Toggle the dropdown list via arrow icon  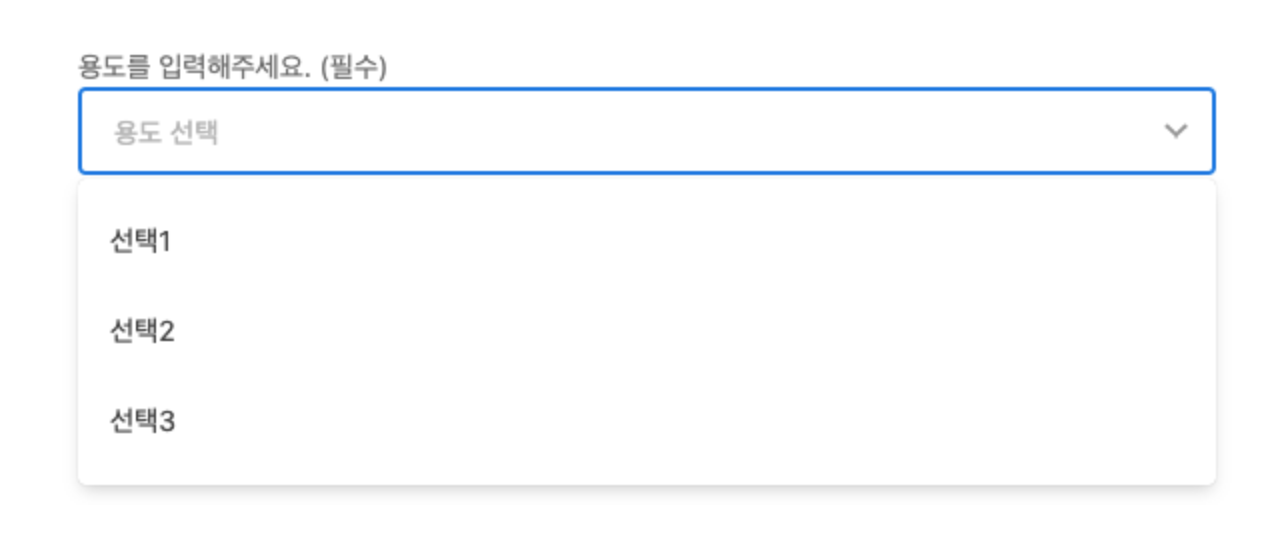pyautogui.click(x=1176, y=131)
